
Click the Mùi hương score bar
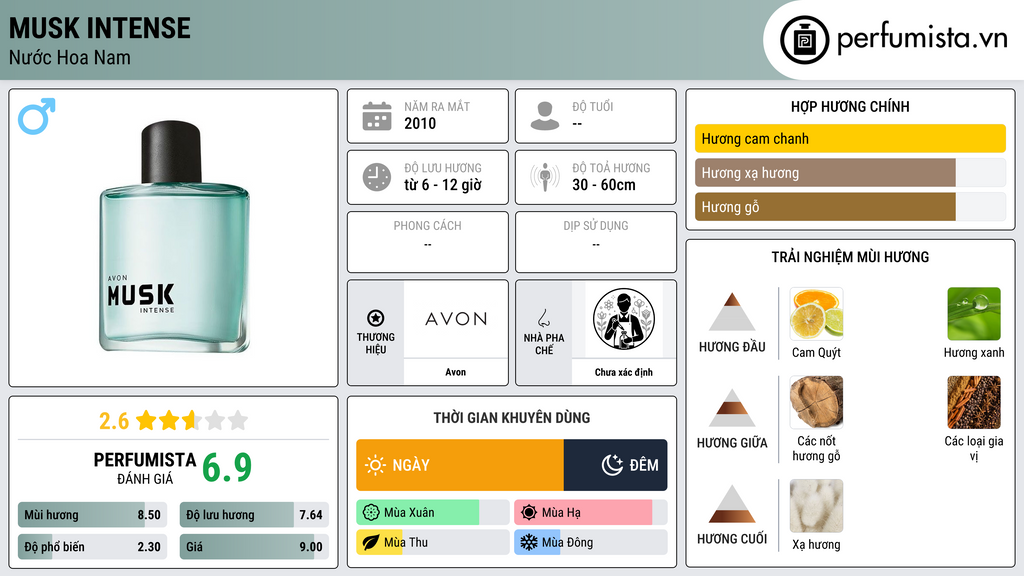pos(92,515)
